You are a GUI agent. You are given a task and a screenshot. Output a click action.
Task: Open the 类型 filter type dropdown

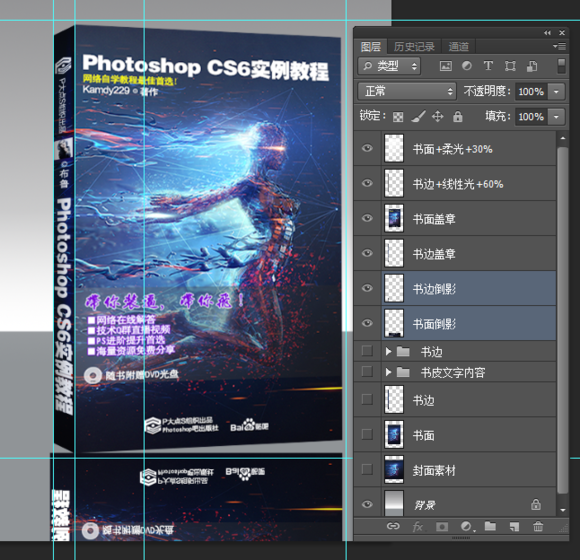coord(389,66)
